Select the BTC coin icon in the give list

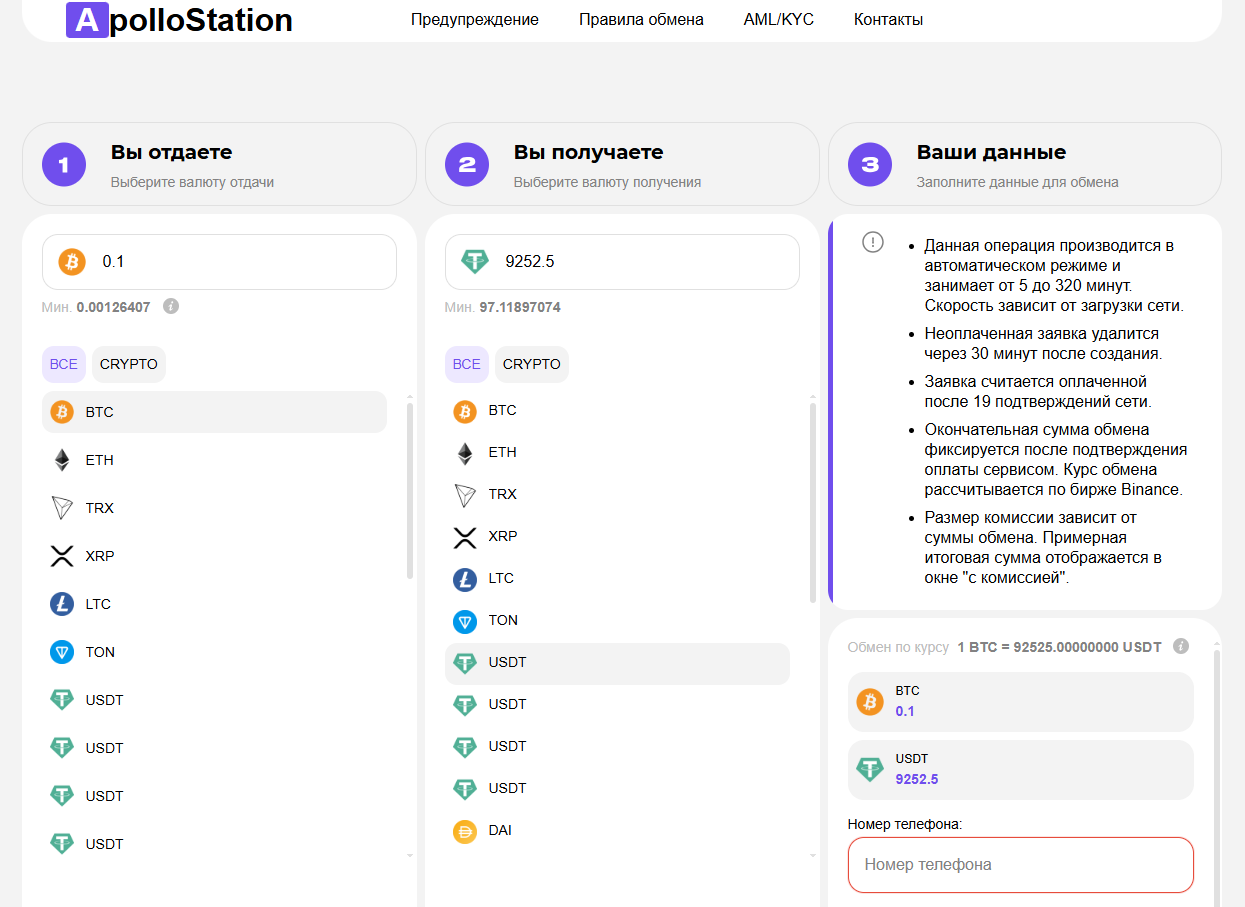pos(62,412)
